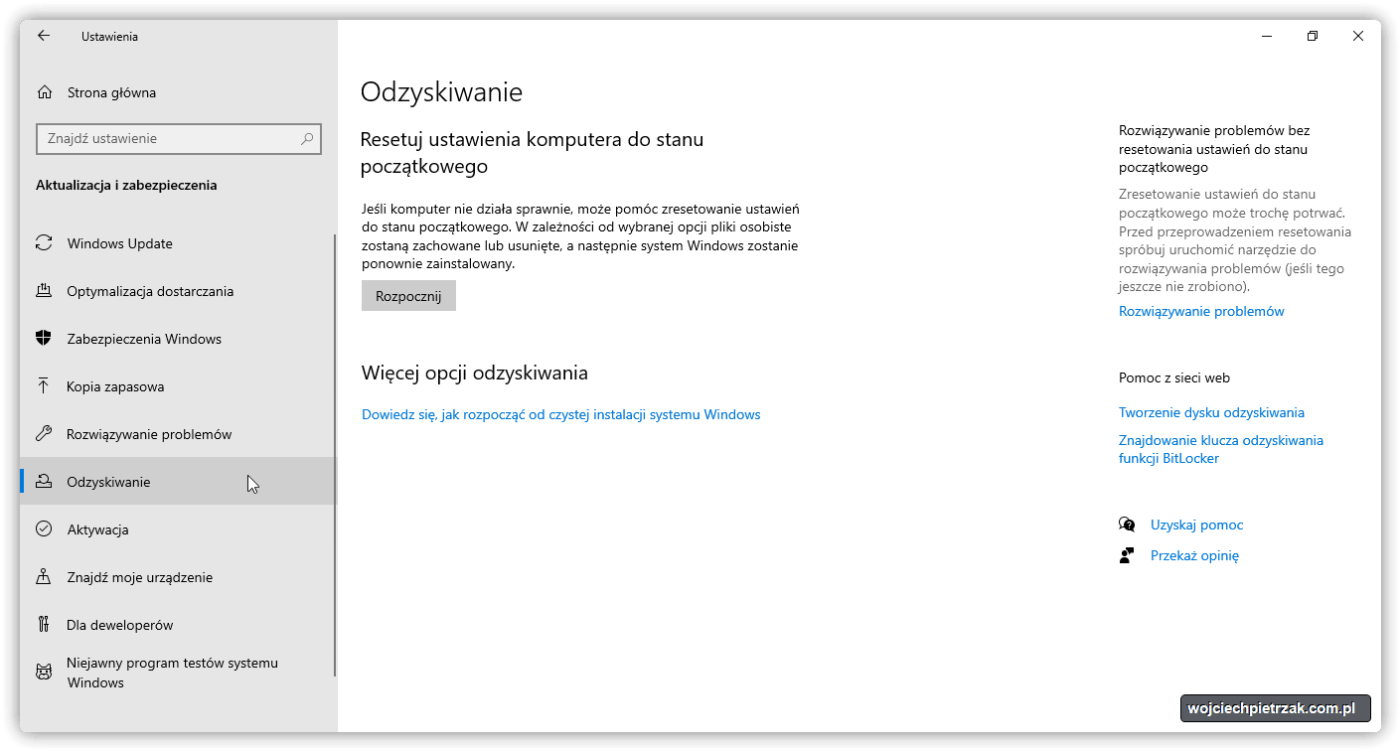Image resolution: width=1400 pixels, height=752 pixels.
Task: Click the Odzyskiwanie page heading
Action: [x=441, y=92]
